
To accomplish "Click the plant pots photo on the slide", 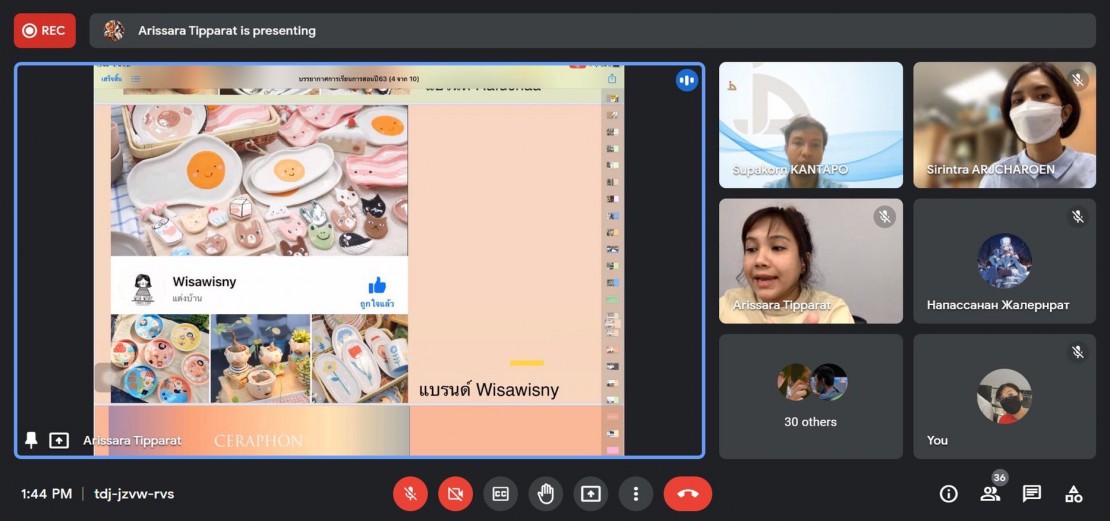I will point(261,359).
